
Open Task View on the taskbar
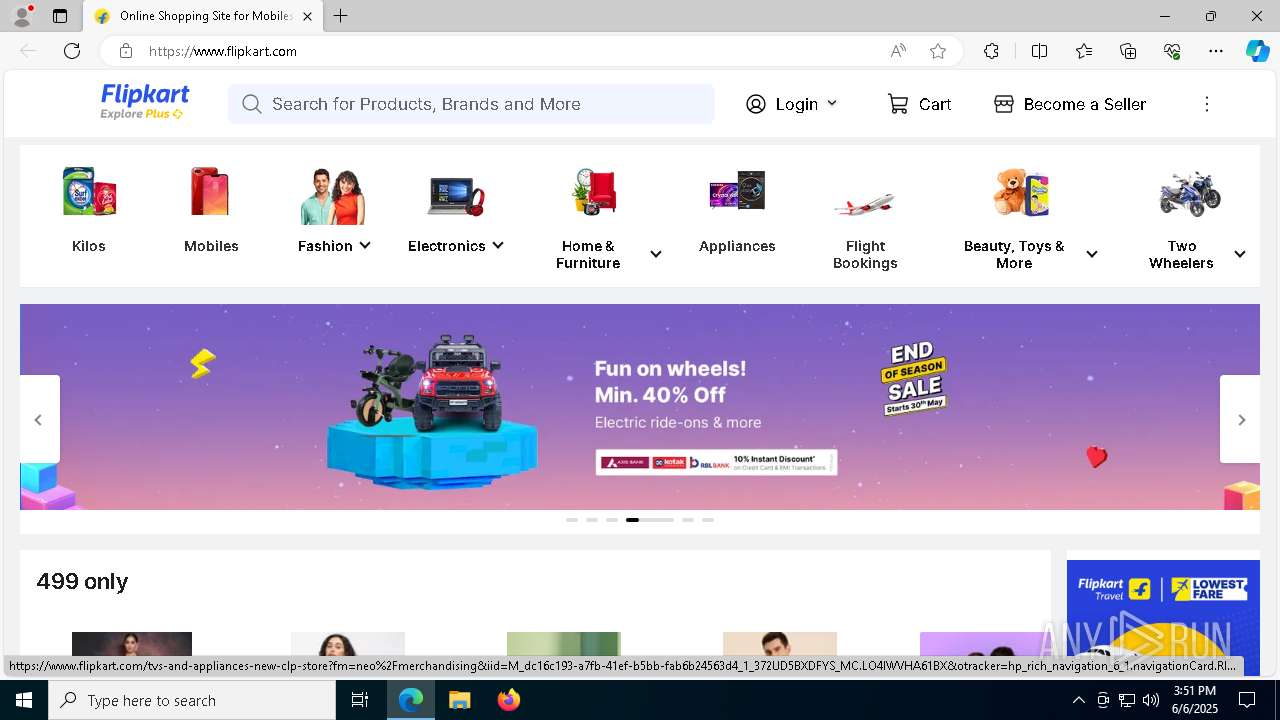tap(360, 700)
